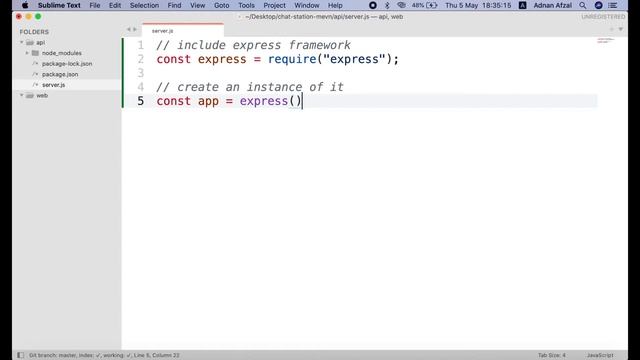Open the Help menu
The image size is (640, 360).
coord(335,5)
